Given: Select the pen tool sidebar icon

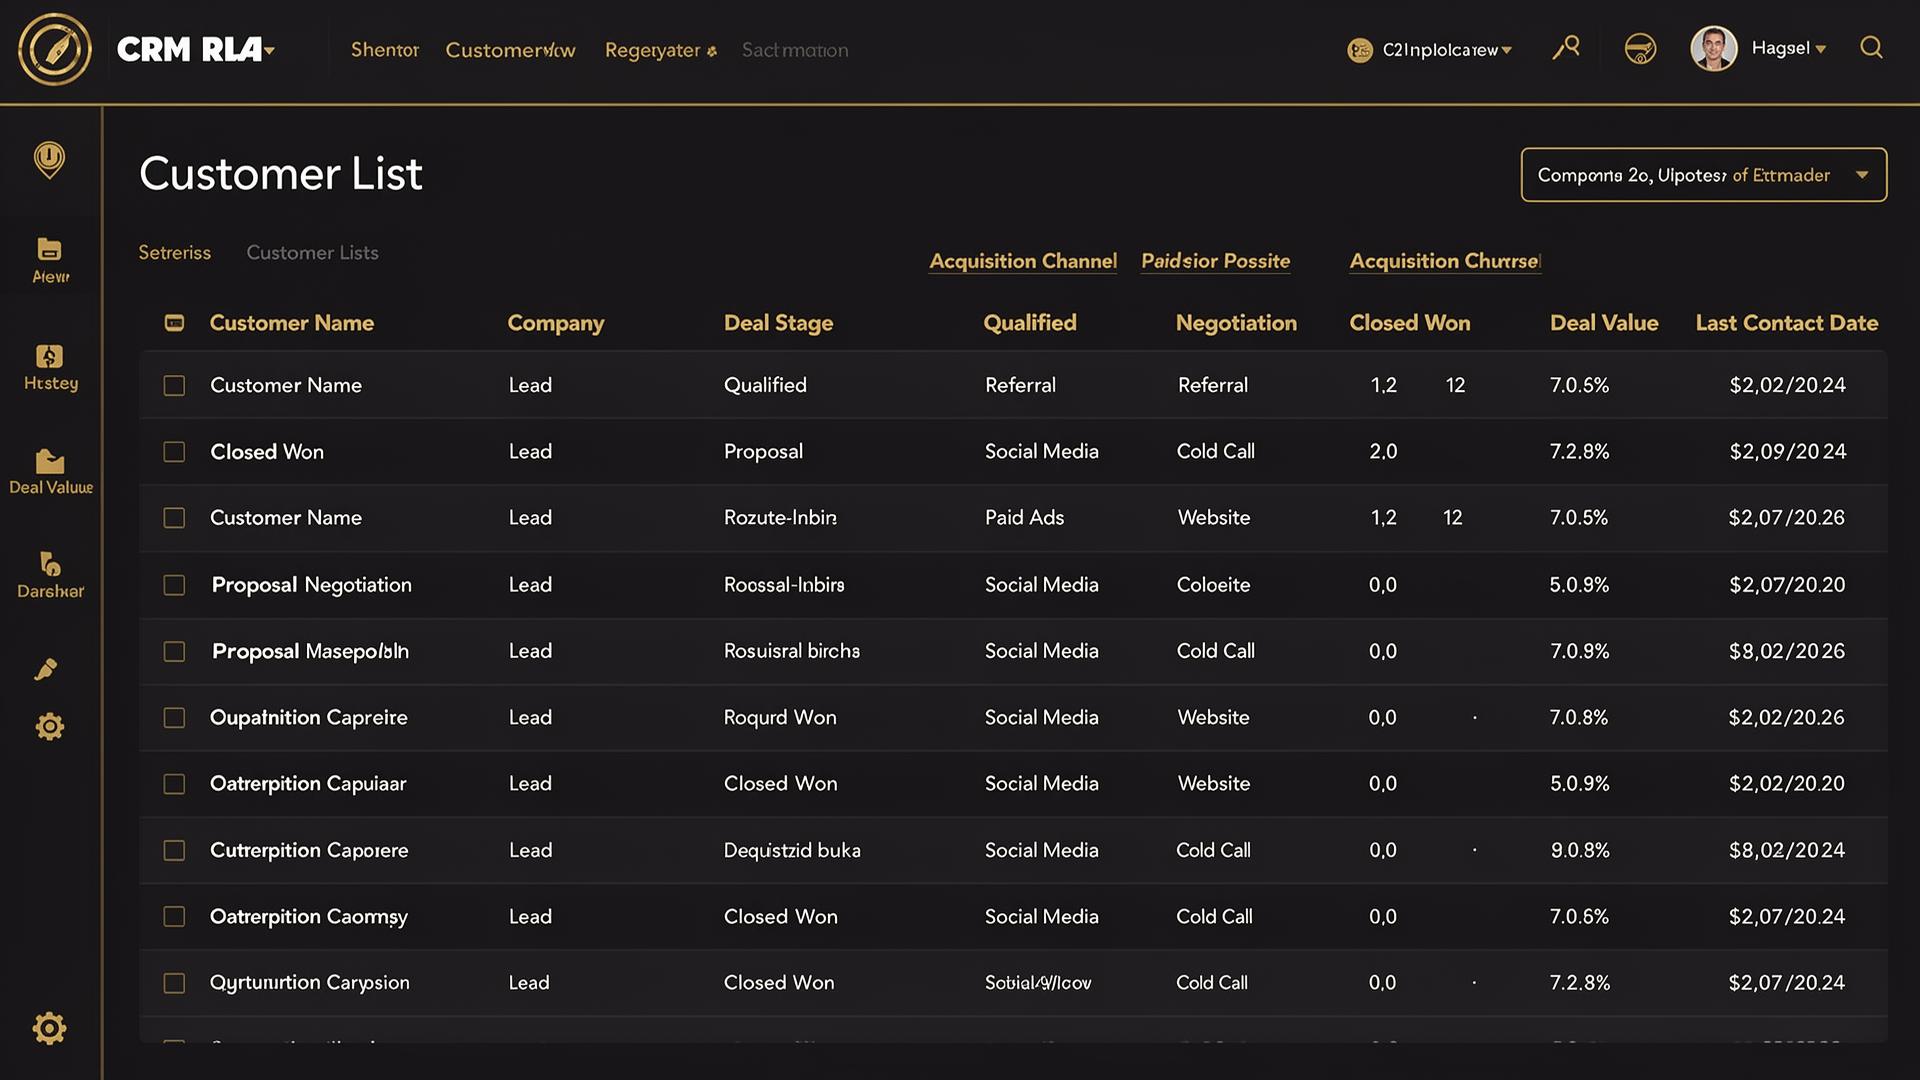Looking at the screenshot, I should tap(46, 669).
